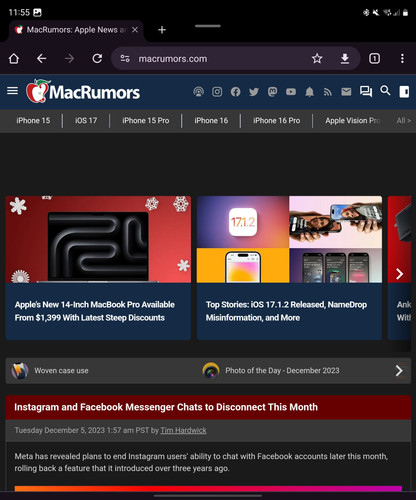
Task: Click the MacRumors logo
Action: pyautogui.click(x=83, y=91)
